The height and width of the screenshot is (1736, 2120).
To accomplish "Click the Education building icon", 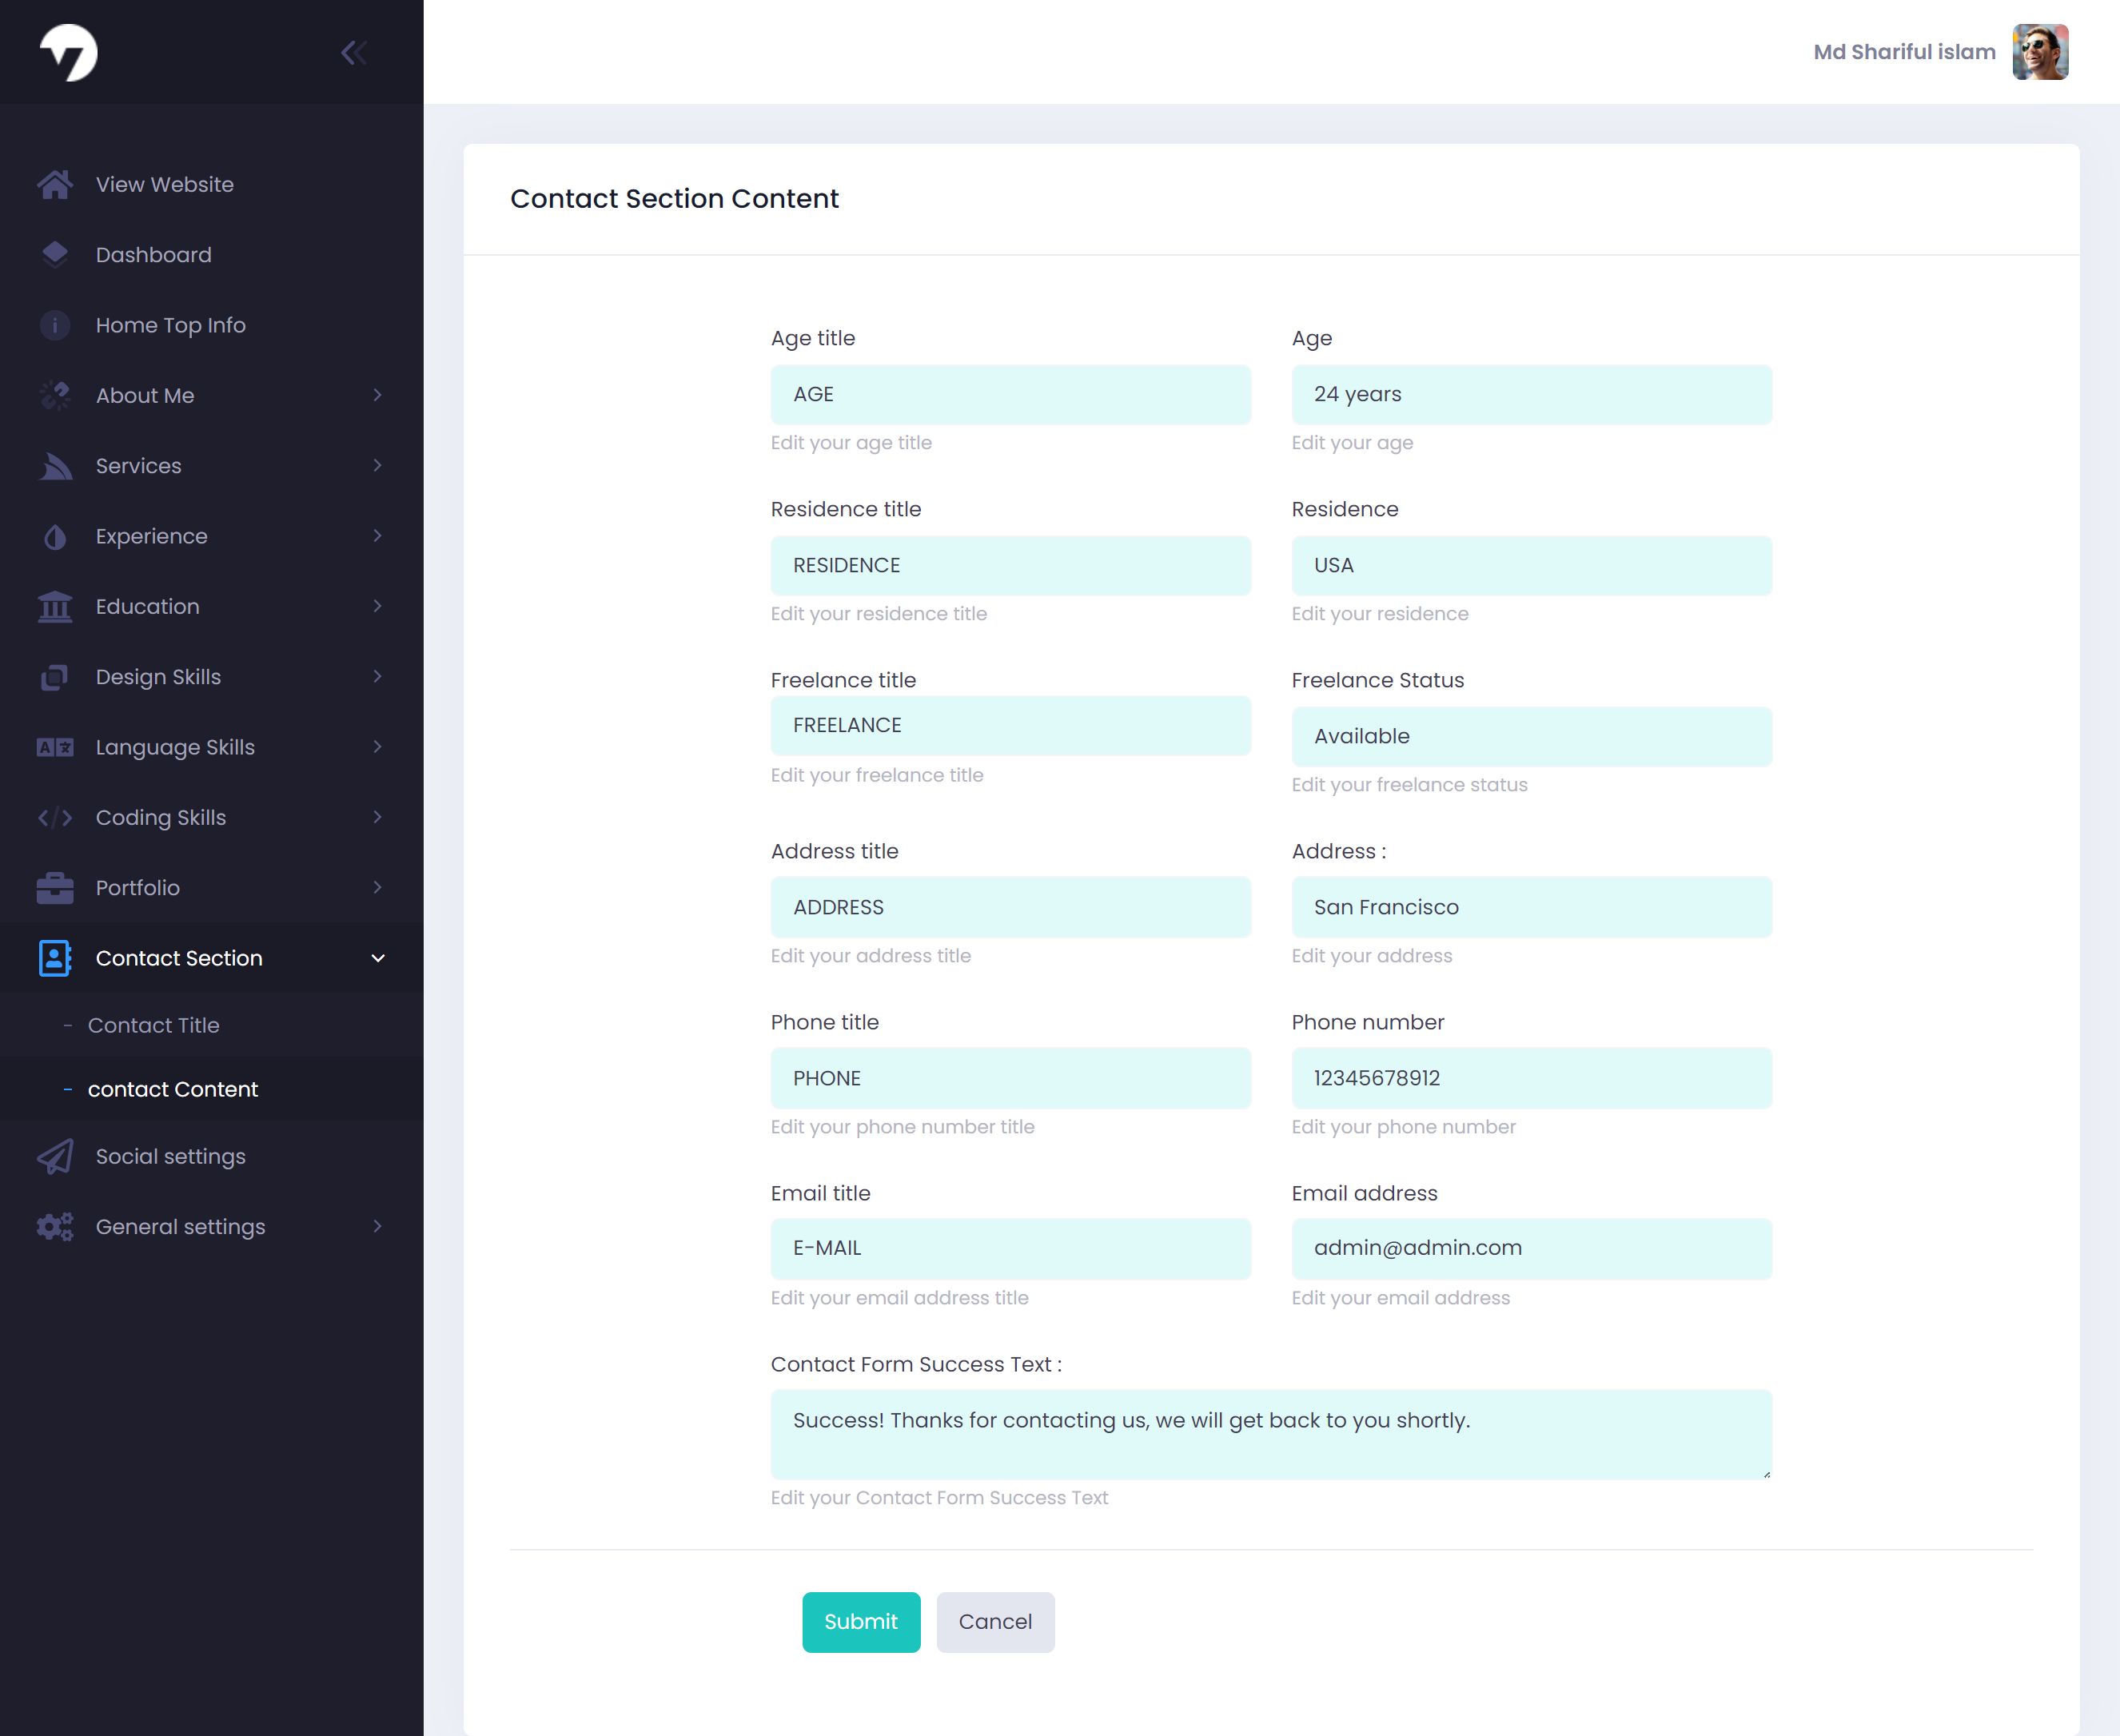I will point(55,607).
